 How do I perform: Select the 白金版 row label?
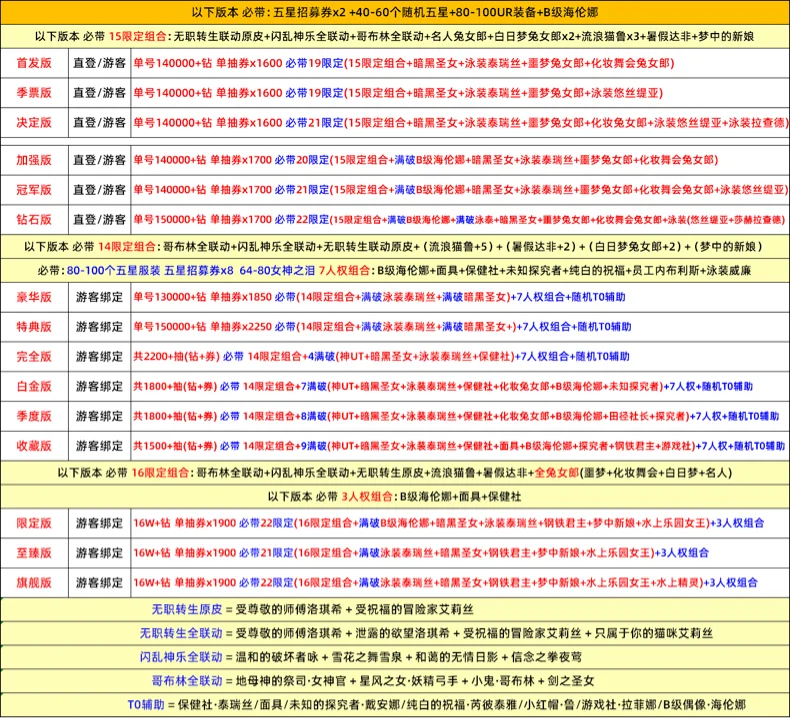34,386
